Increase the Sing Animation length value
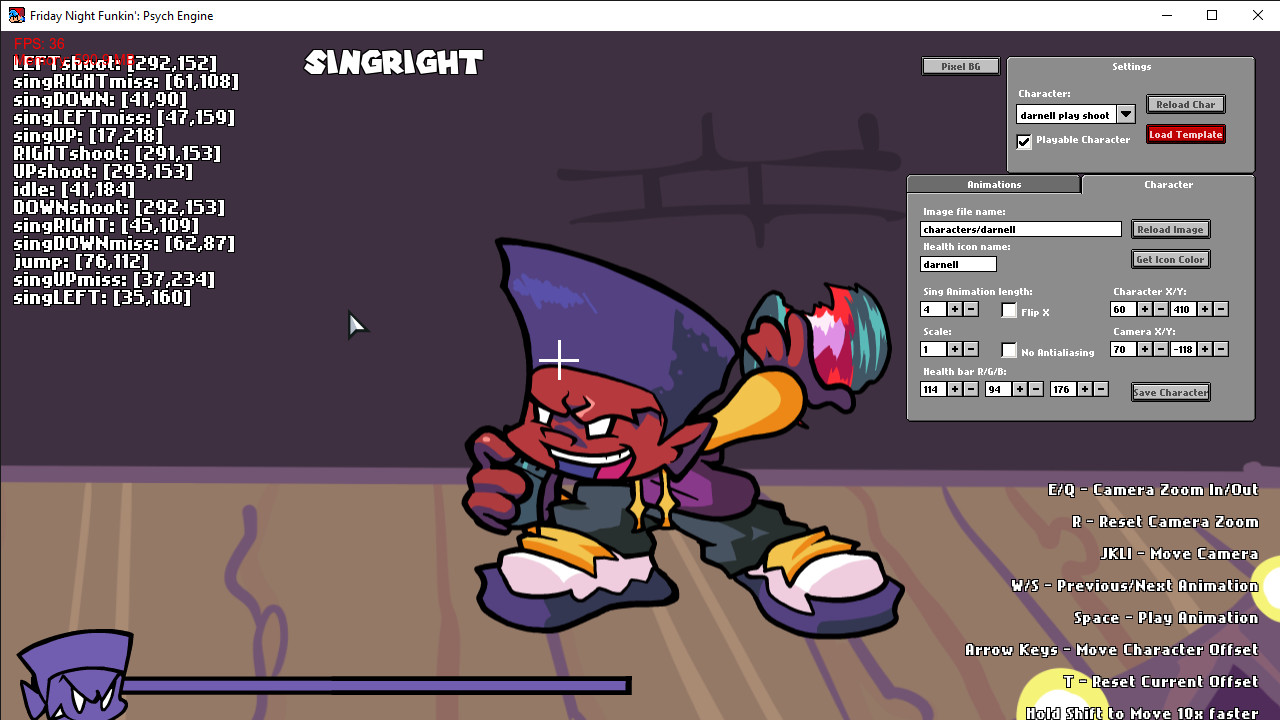Image resolution: width=1280 pixels, height=720 pixels. [954, 309]
